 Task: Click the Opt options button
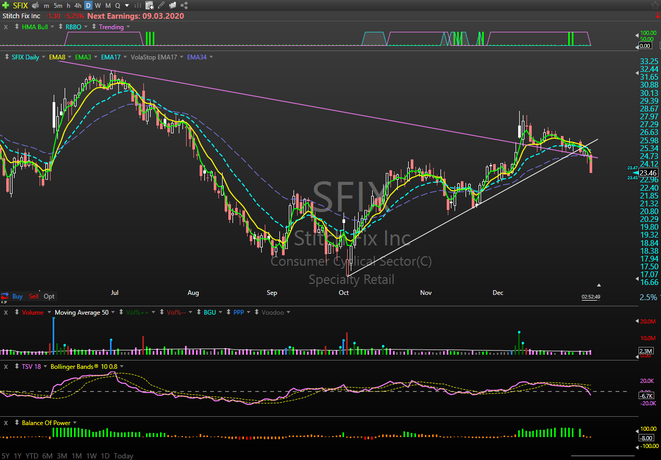tap(49, 296)
